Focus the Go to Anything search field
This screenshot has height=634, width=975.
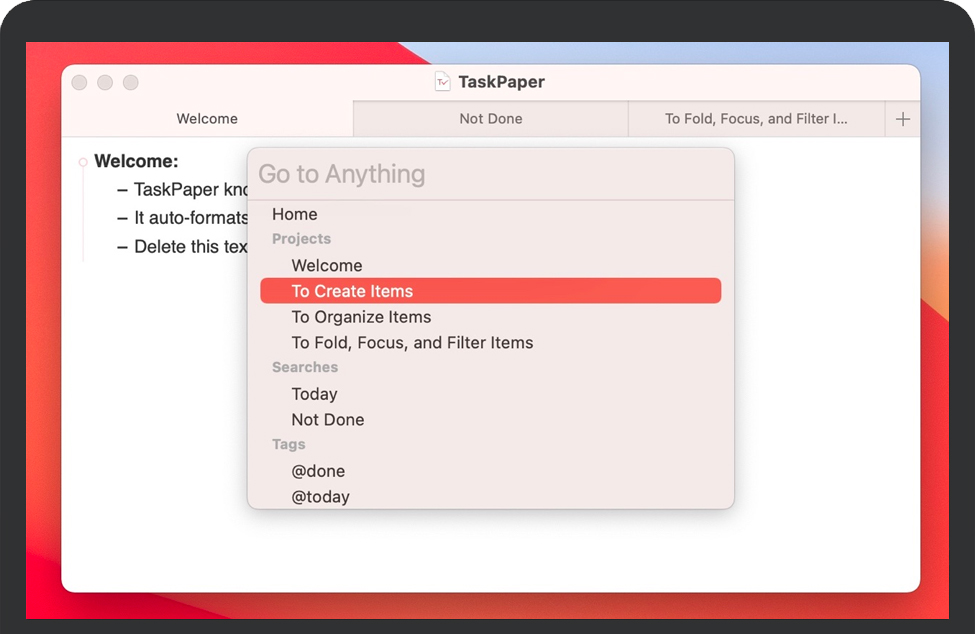490,174
